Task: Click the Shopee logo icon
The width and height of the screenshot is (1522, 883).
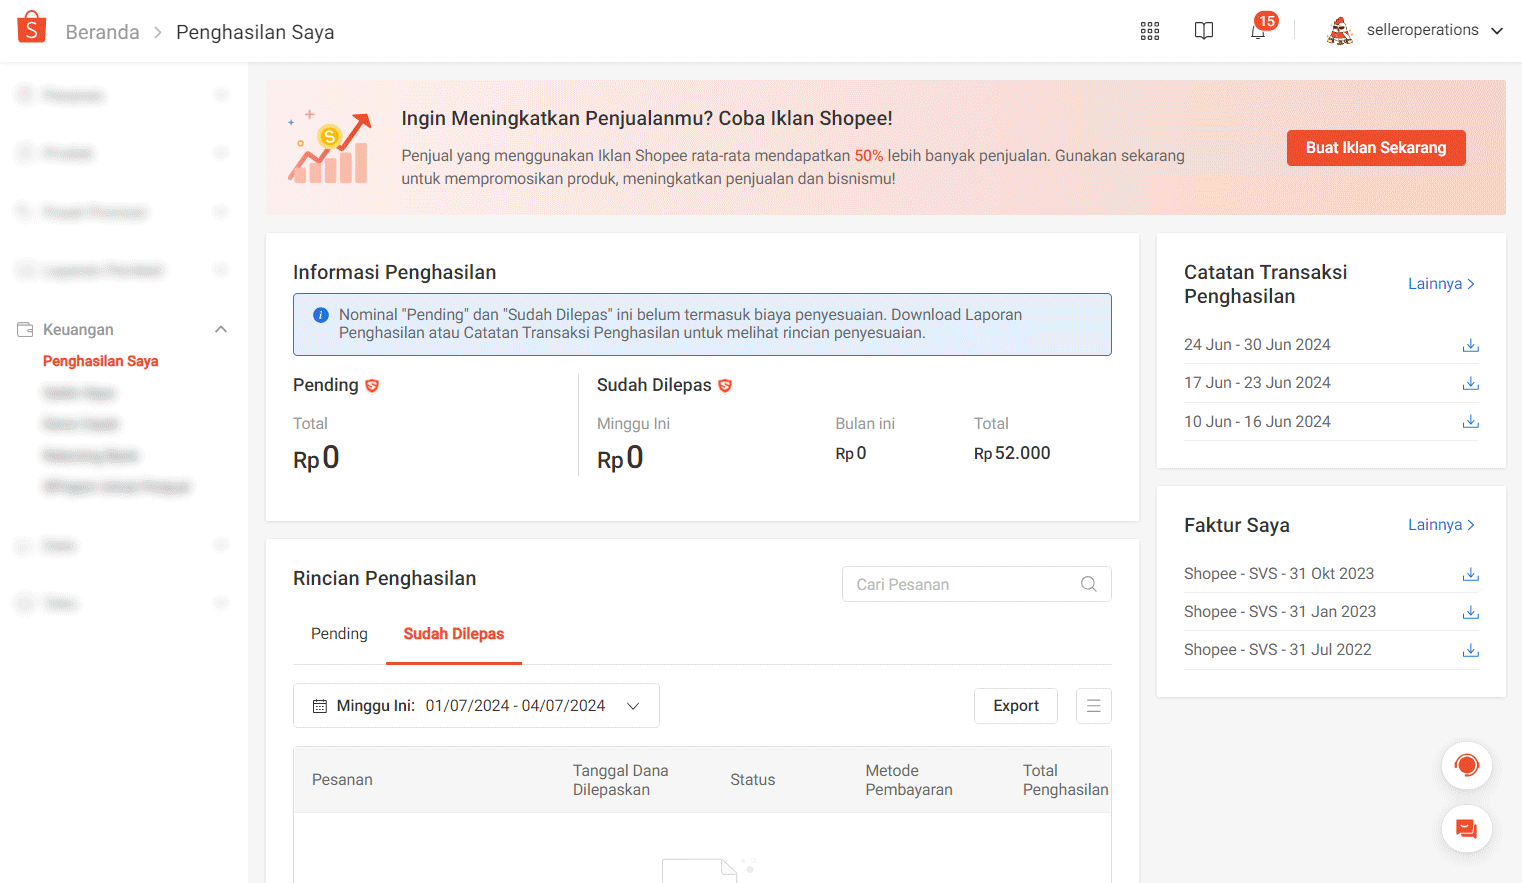Action: pos(32,28)
